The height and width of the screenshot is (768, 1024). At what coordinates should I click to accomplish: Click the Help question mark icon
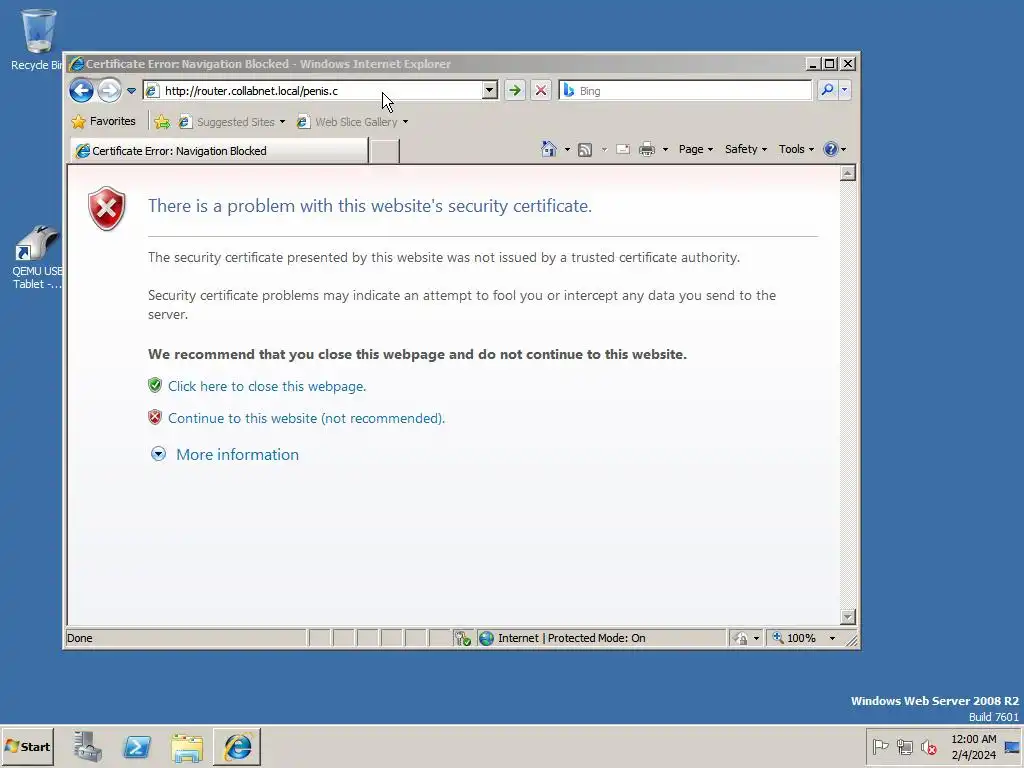(831, 150)
